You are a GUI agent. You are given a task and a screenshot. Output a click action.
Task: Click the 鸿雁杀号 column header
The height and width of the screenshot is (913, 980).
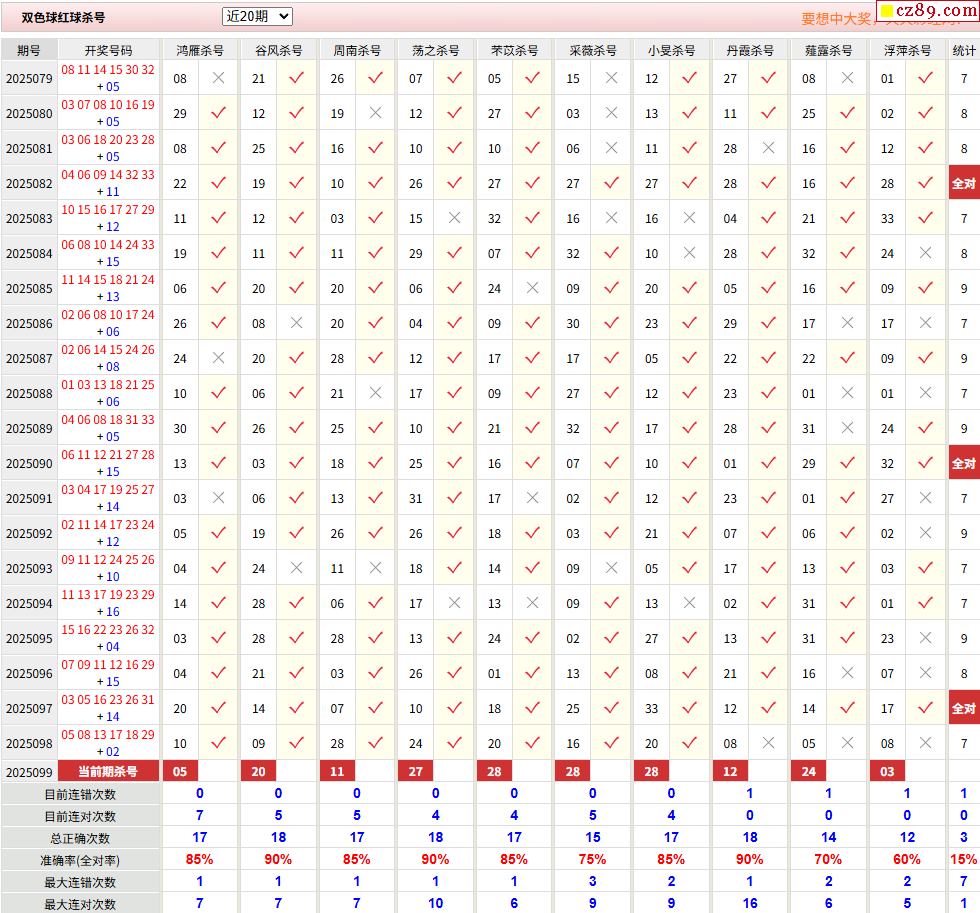coord(199,50)
